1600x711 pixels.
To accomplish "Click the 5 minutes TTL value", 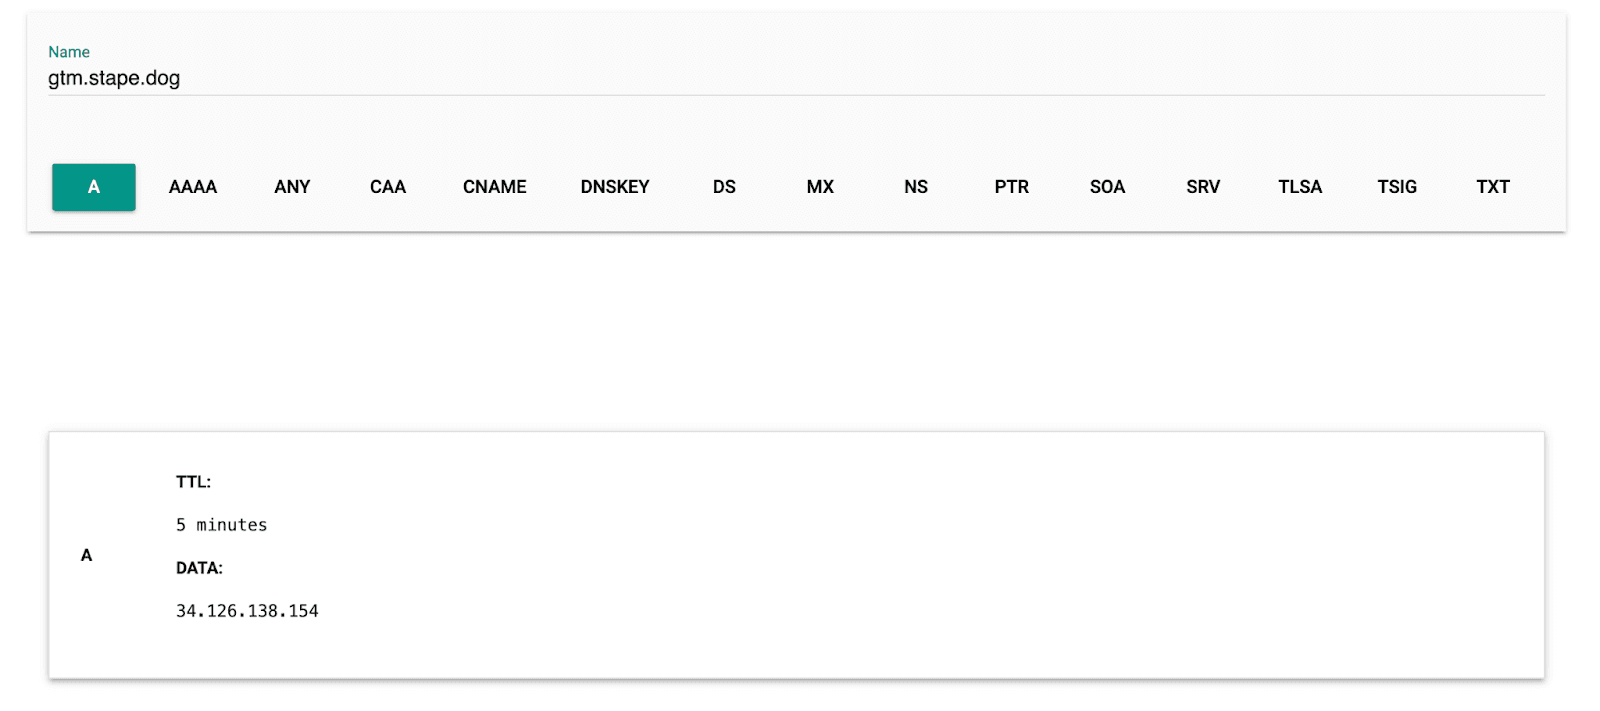I will [x=222, y=525].
